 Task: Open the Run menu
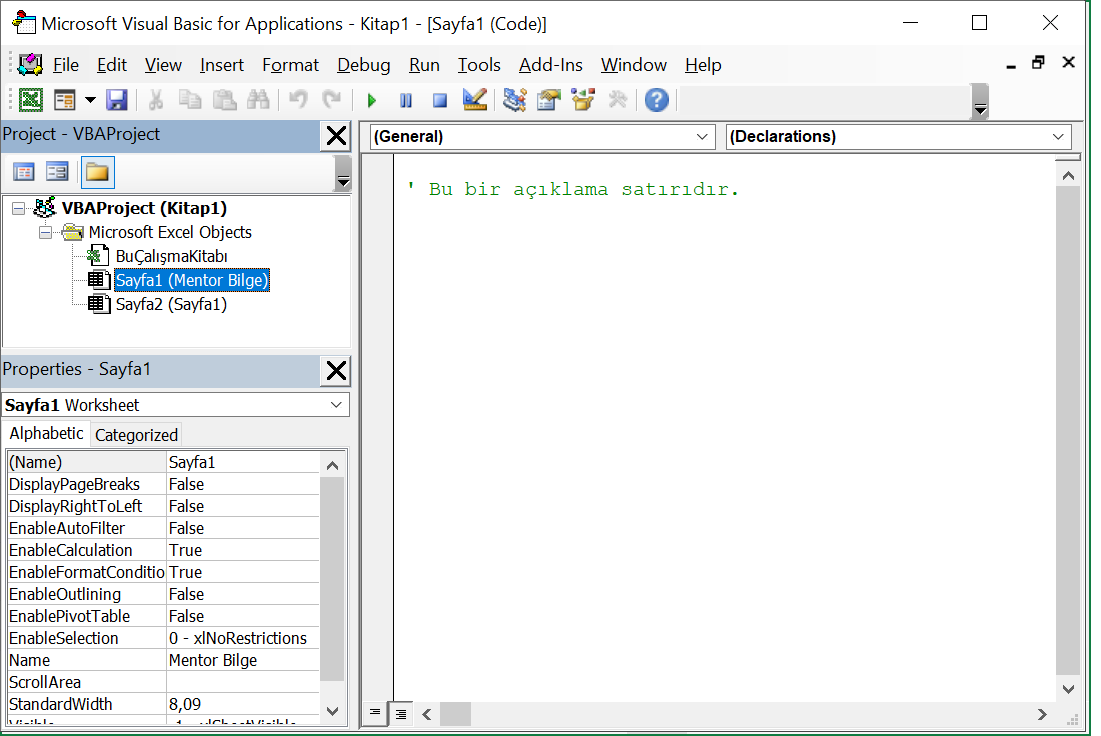pos(424,65)
